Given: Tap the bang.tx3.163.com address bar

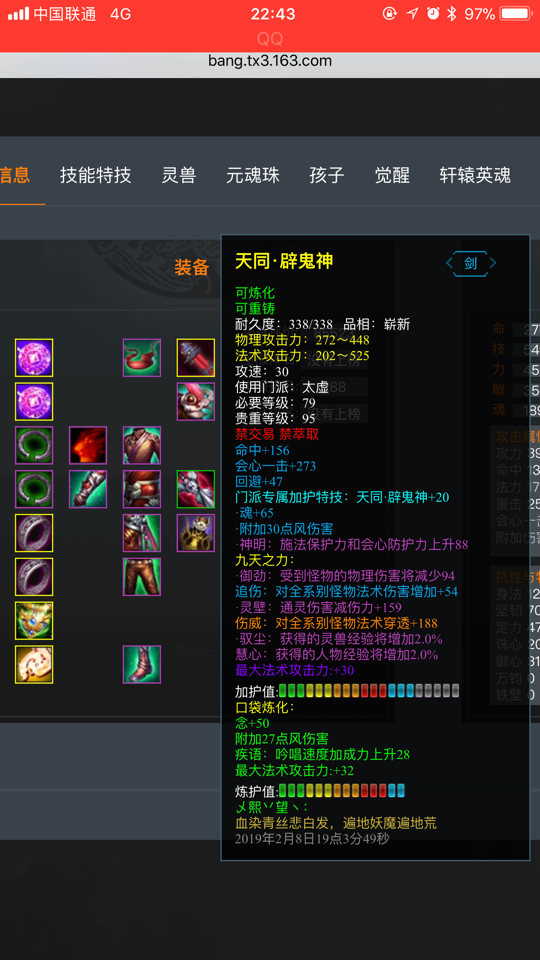Looking at the screenshot, I should pos(270,61).
